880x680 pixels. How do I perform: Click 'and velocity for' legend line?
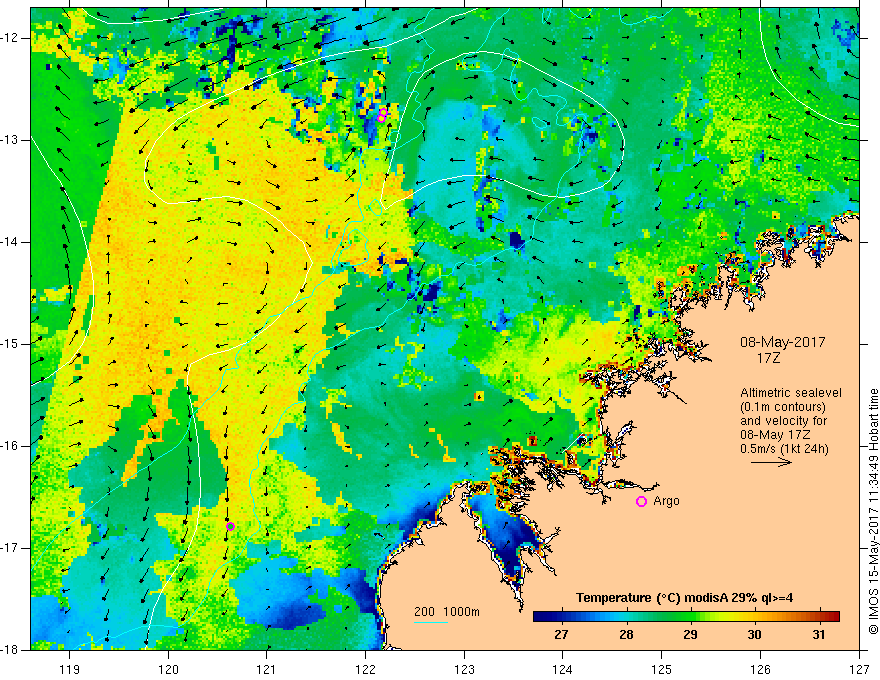(783, 421)
